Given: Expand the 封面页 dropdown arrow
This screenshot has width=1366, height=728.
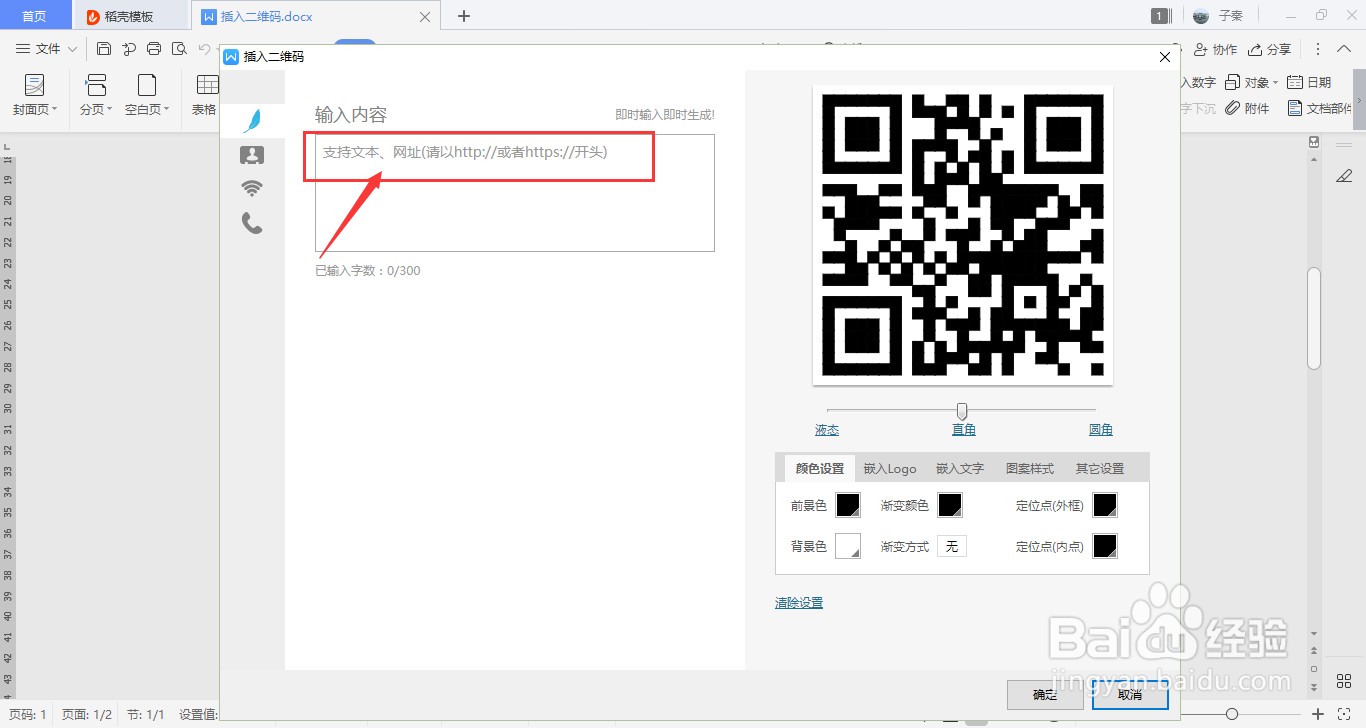Looking at the screenshot, I should 55,110.
